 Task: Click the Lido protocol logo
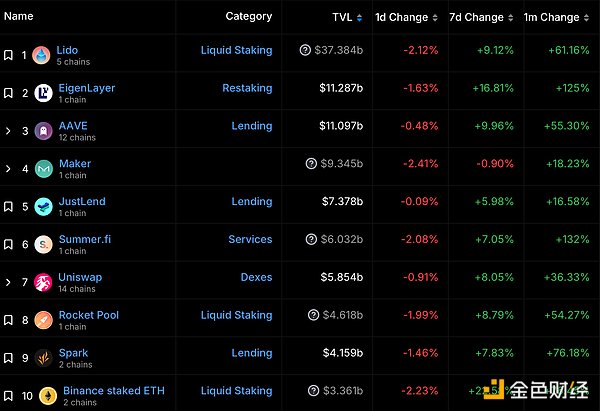41,55
